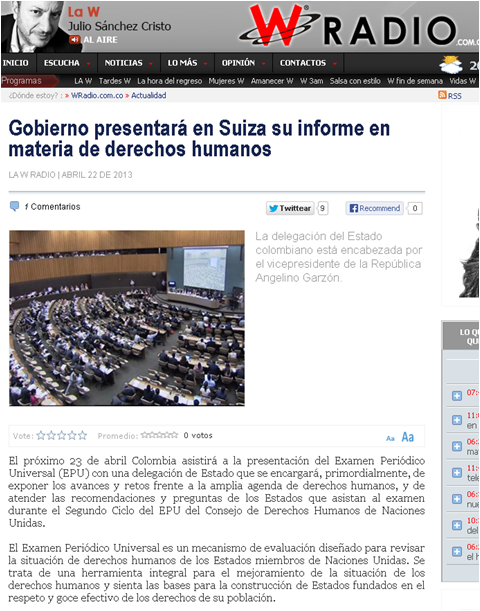Viewport: 480px width, 611px height.
Task: Click the sidebar side banner image
Action: [x=469, y=253]
